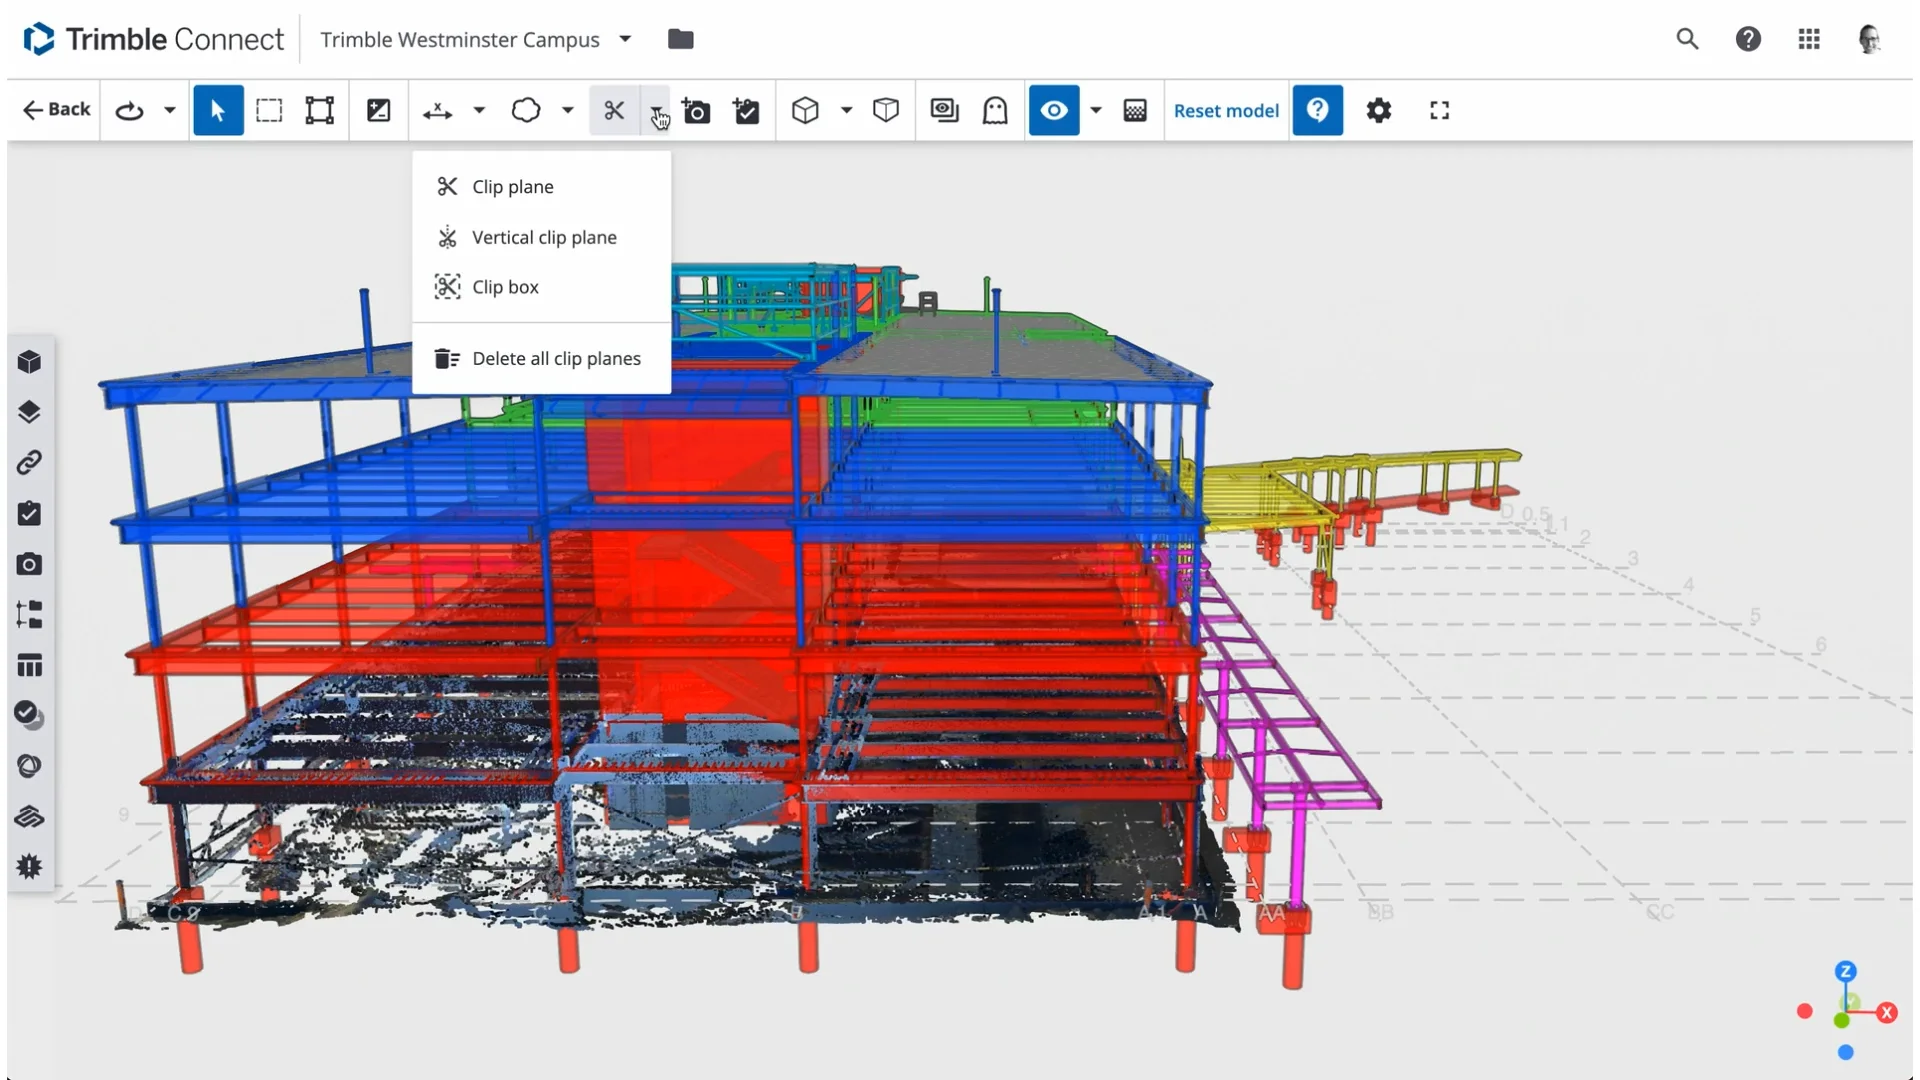
Task: Click Delete all clip planes
Action: [x=555, y=359]
